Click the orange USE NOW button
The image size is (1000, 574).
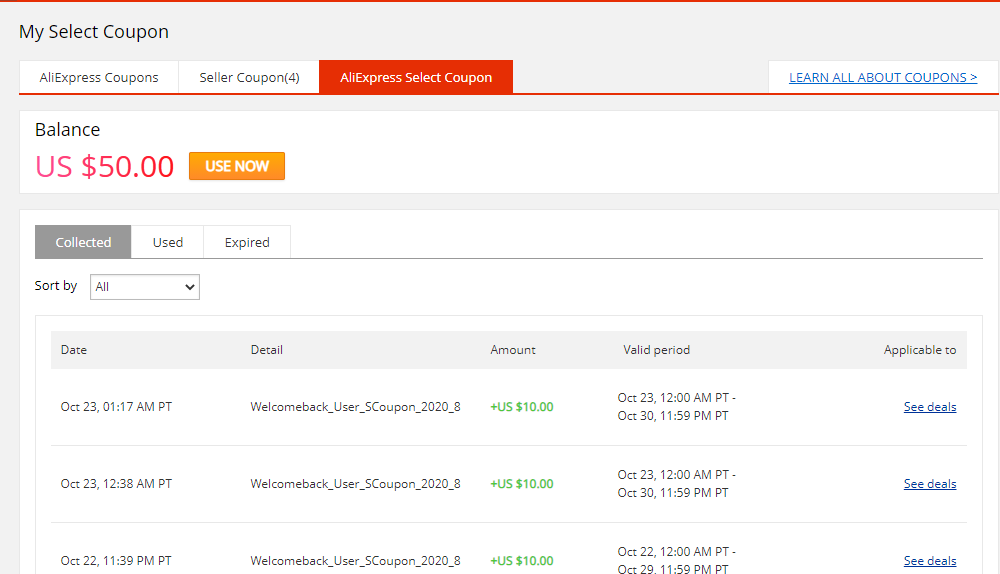[237, 166]
